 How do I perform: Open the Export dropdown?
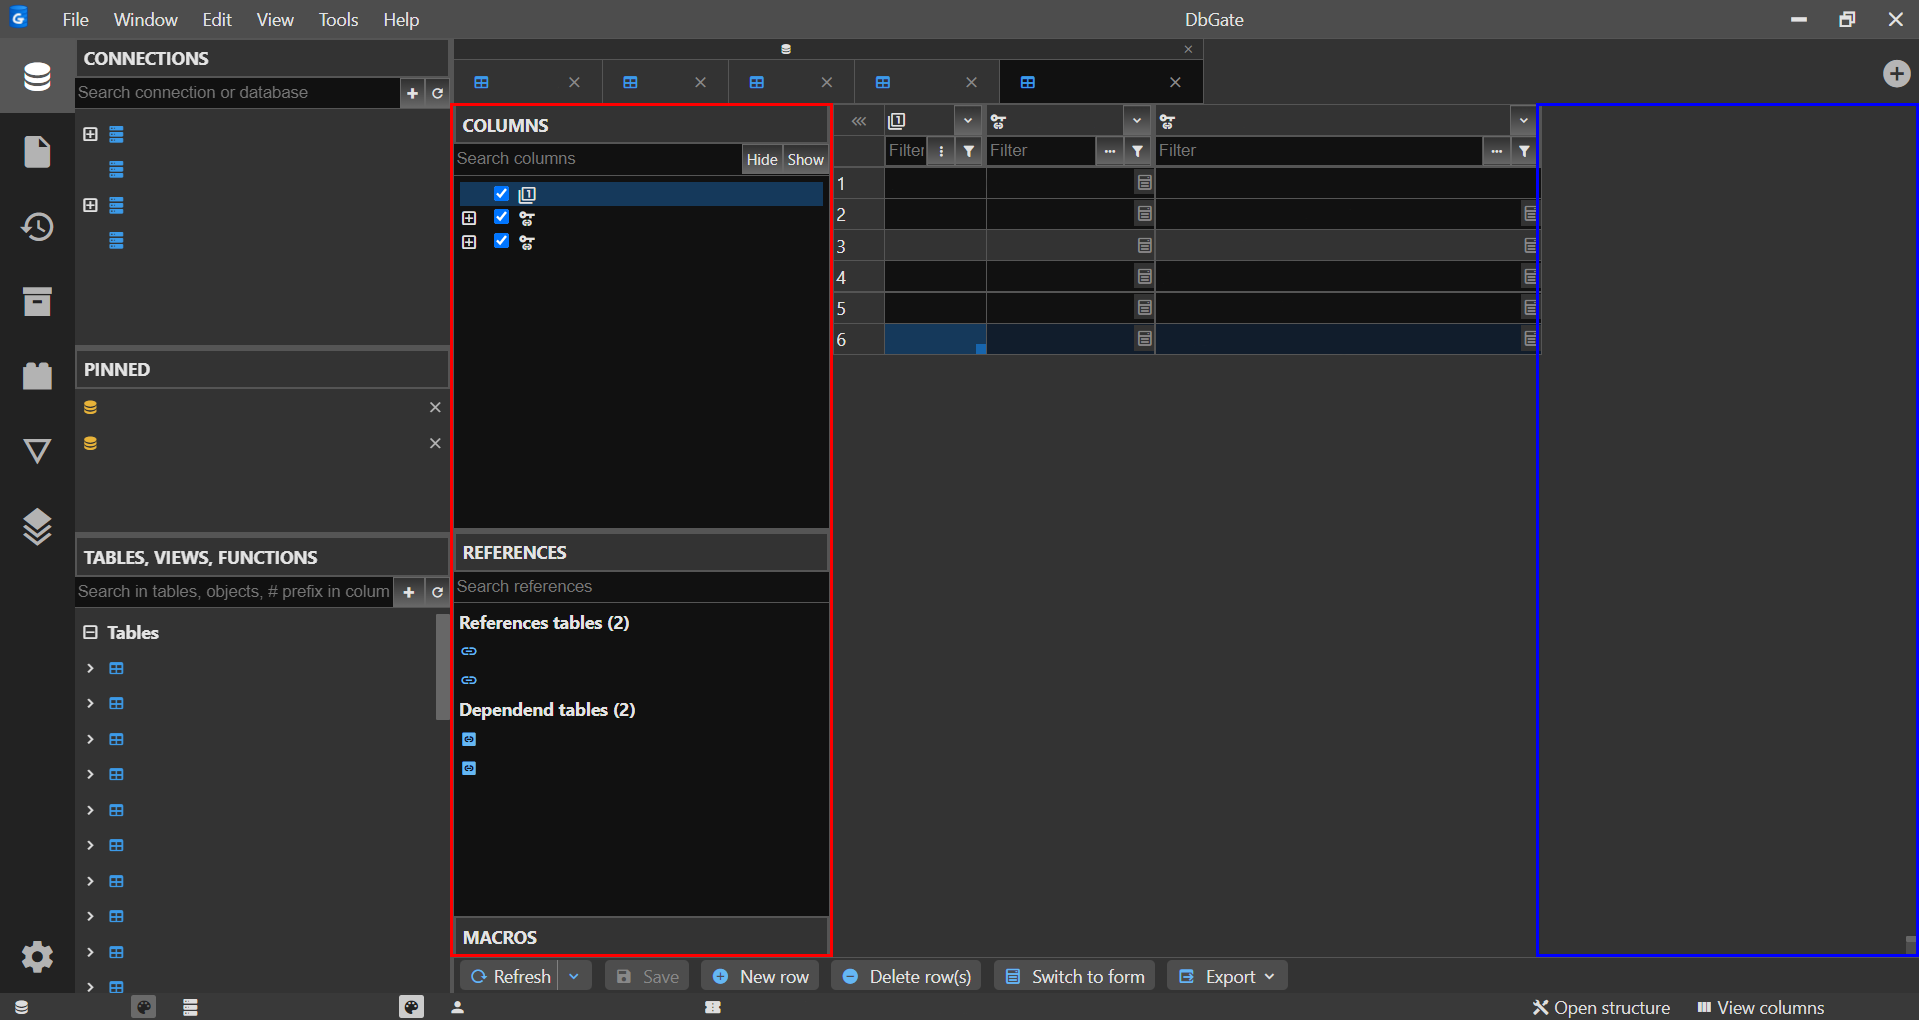pos(1227,976)
